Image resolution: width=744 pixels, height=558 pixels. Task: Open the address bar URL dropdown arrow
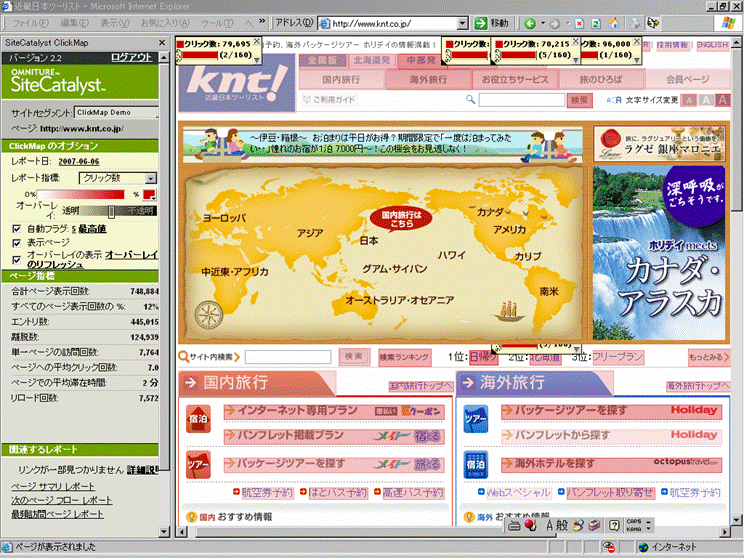click(466, 22)
